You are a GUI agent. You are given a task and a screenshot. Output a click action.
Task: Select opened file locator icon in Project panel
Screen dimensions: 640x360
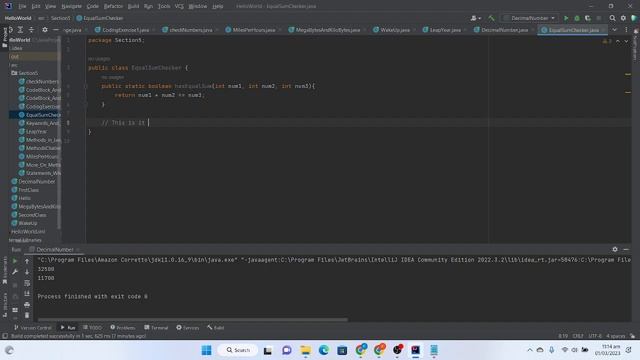pyautogui.click(x=11, y=30)
